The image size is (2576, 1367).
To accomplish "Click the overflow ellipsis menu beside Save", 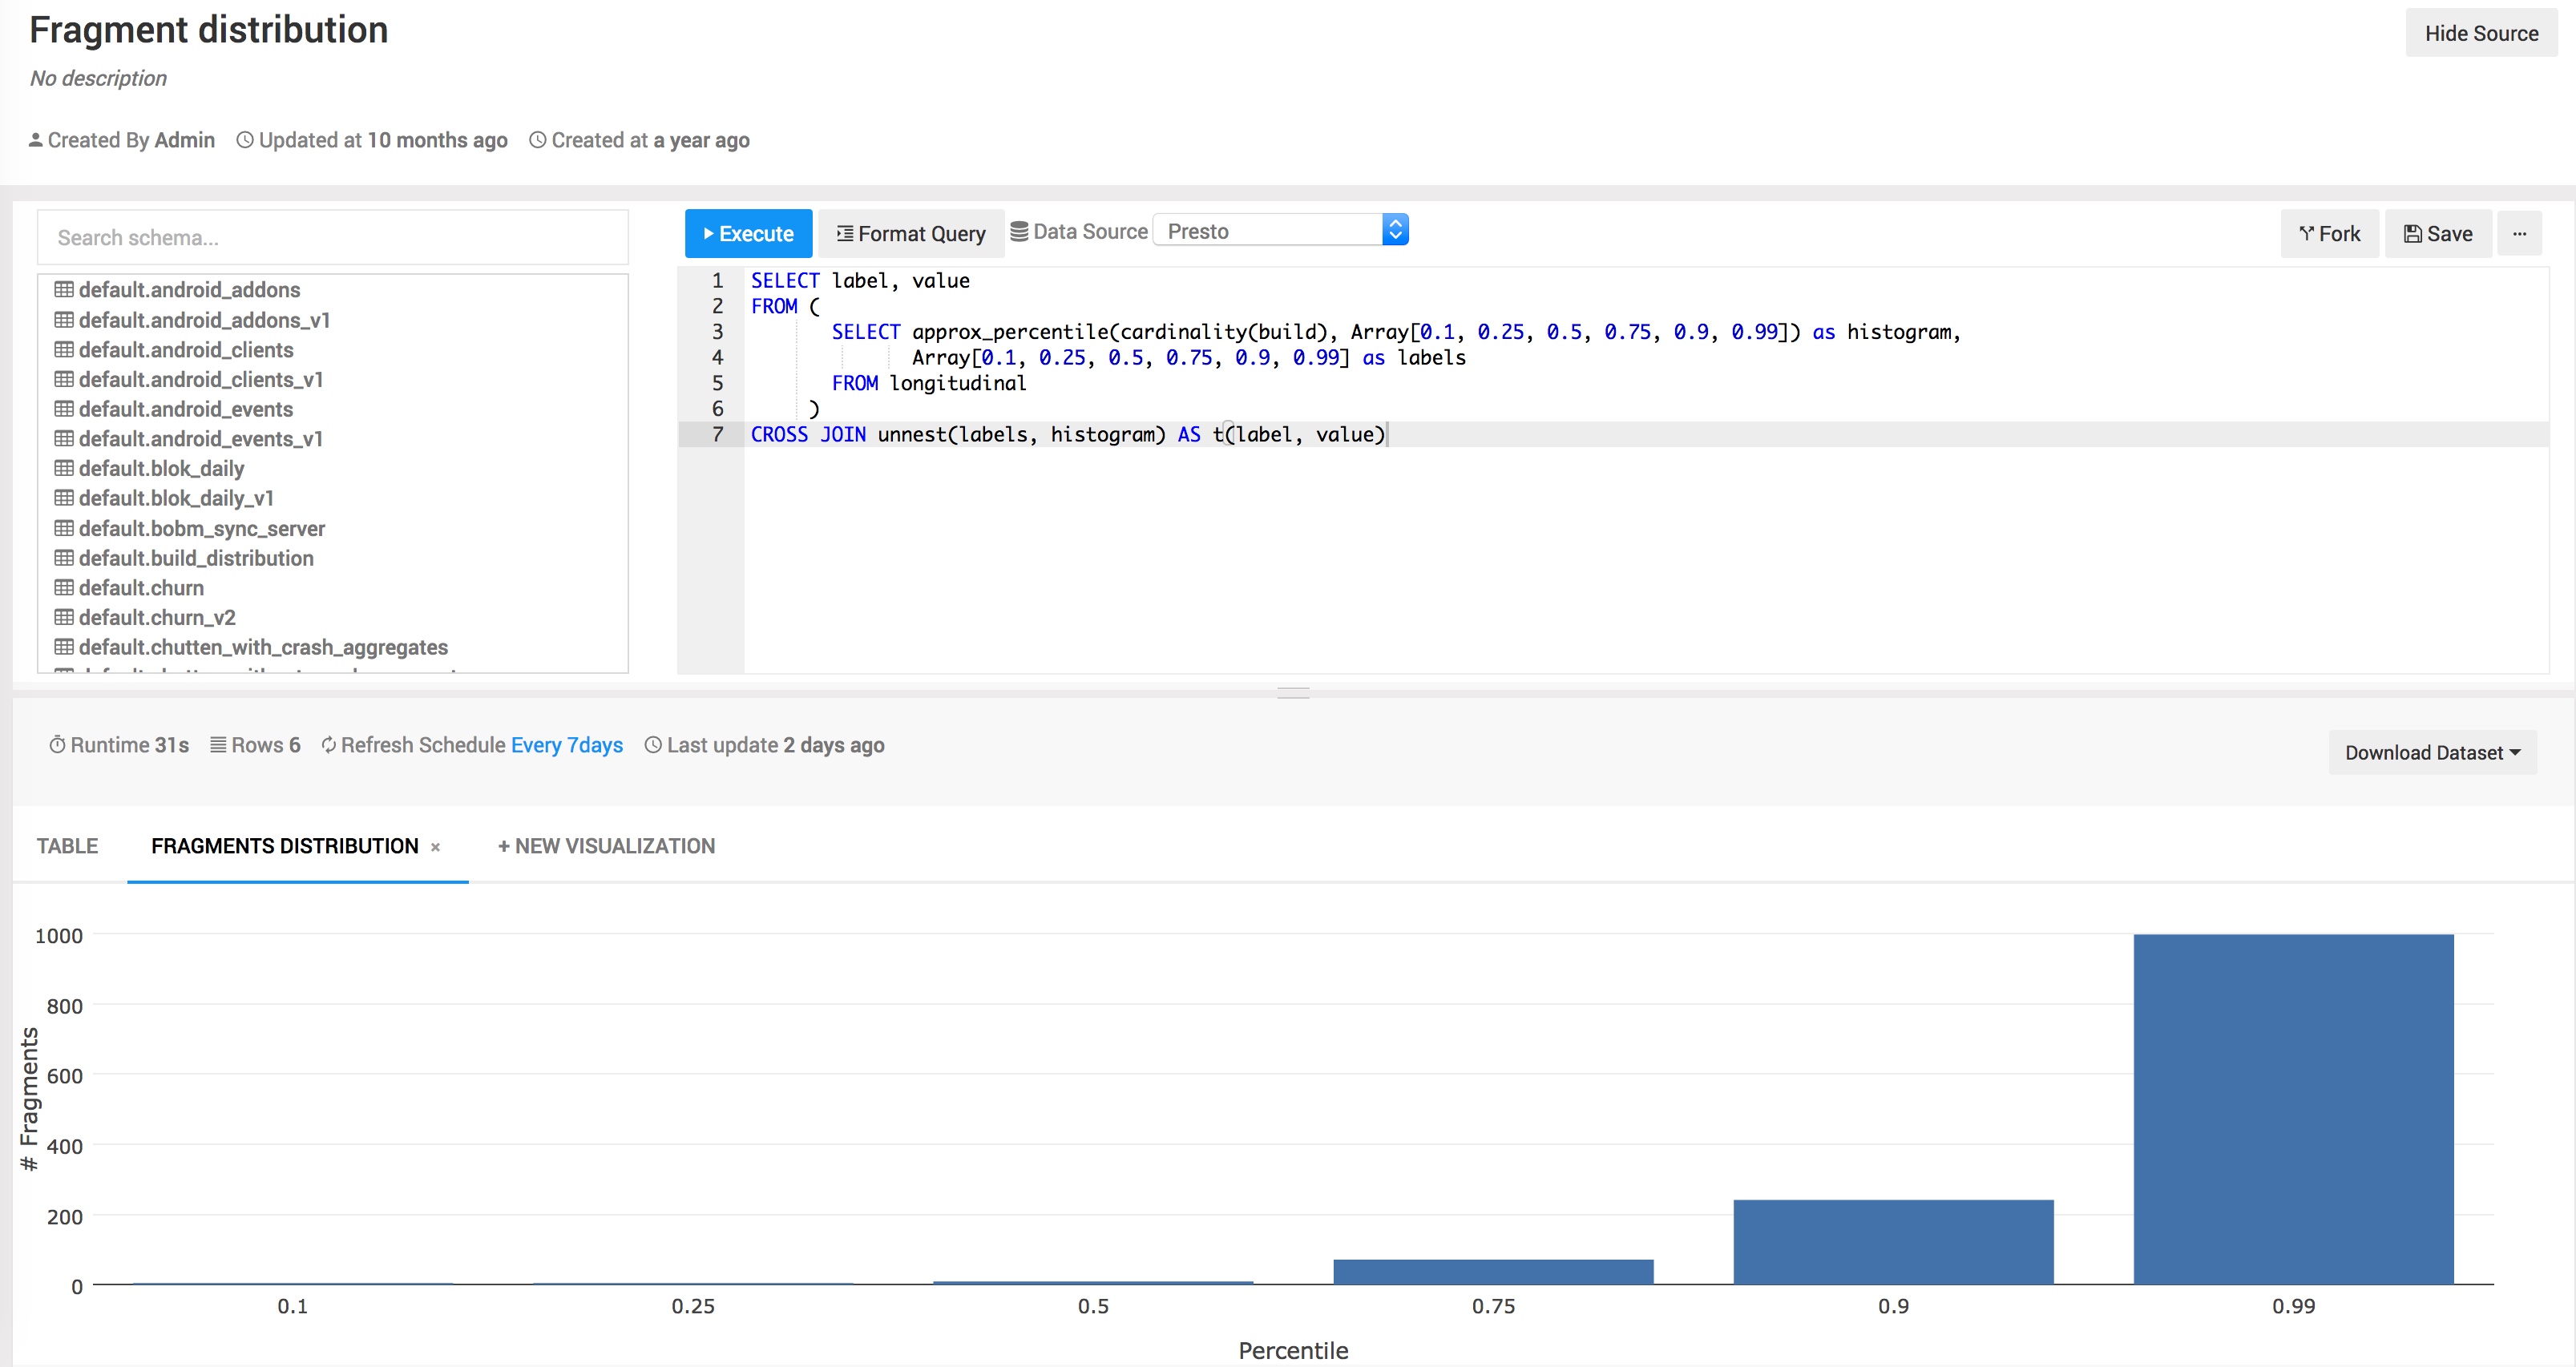I will (x=2521, y=233).
